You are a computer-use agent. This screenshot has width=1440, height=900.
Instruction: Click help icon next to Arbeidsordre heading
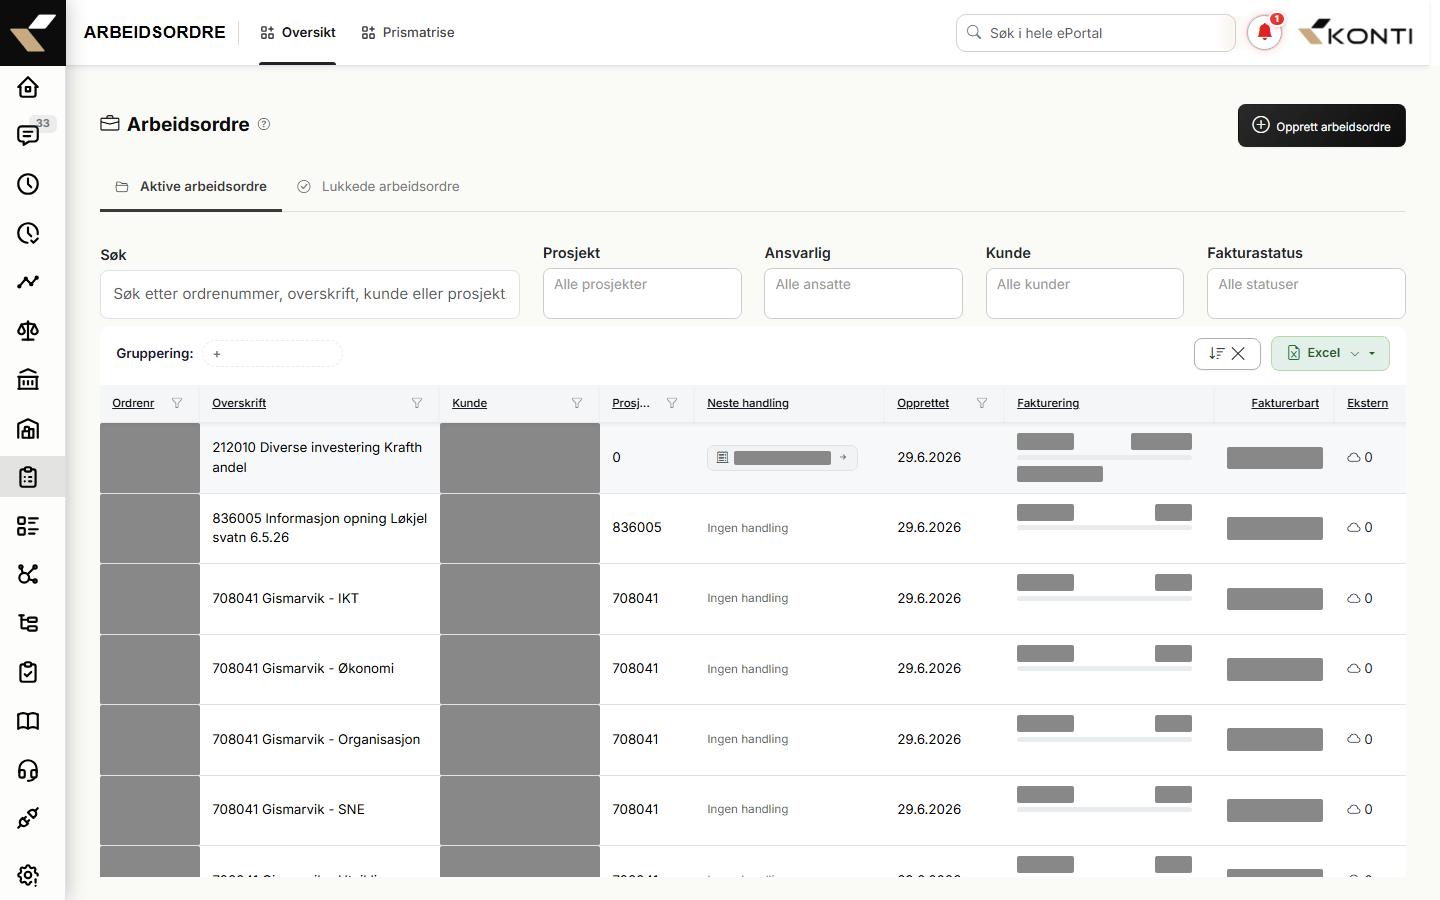point(264,124)
